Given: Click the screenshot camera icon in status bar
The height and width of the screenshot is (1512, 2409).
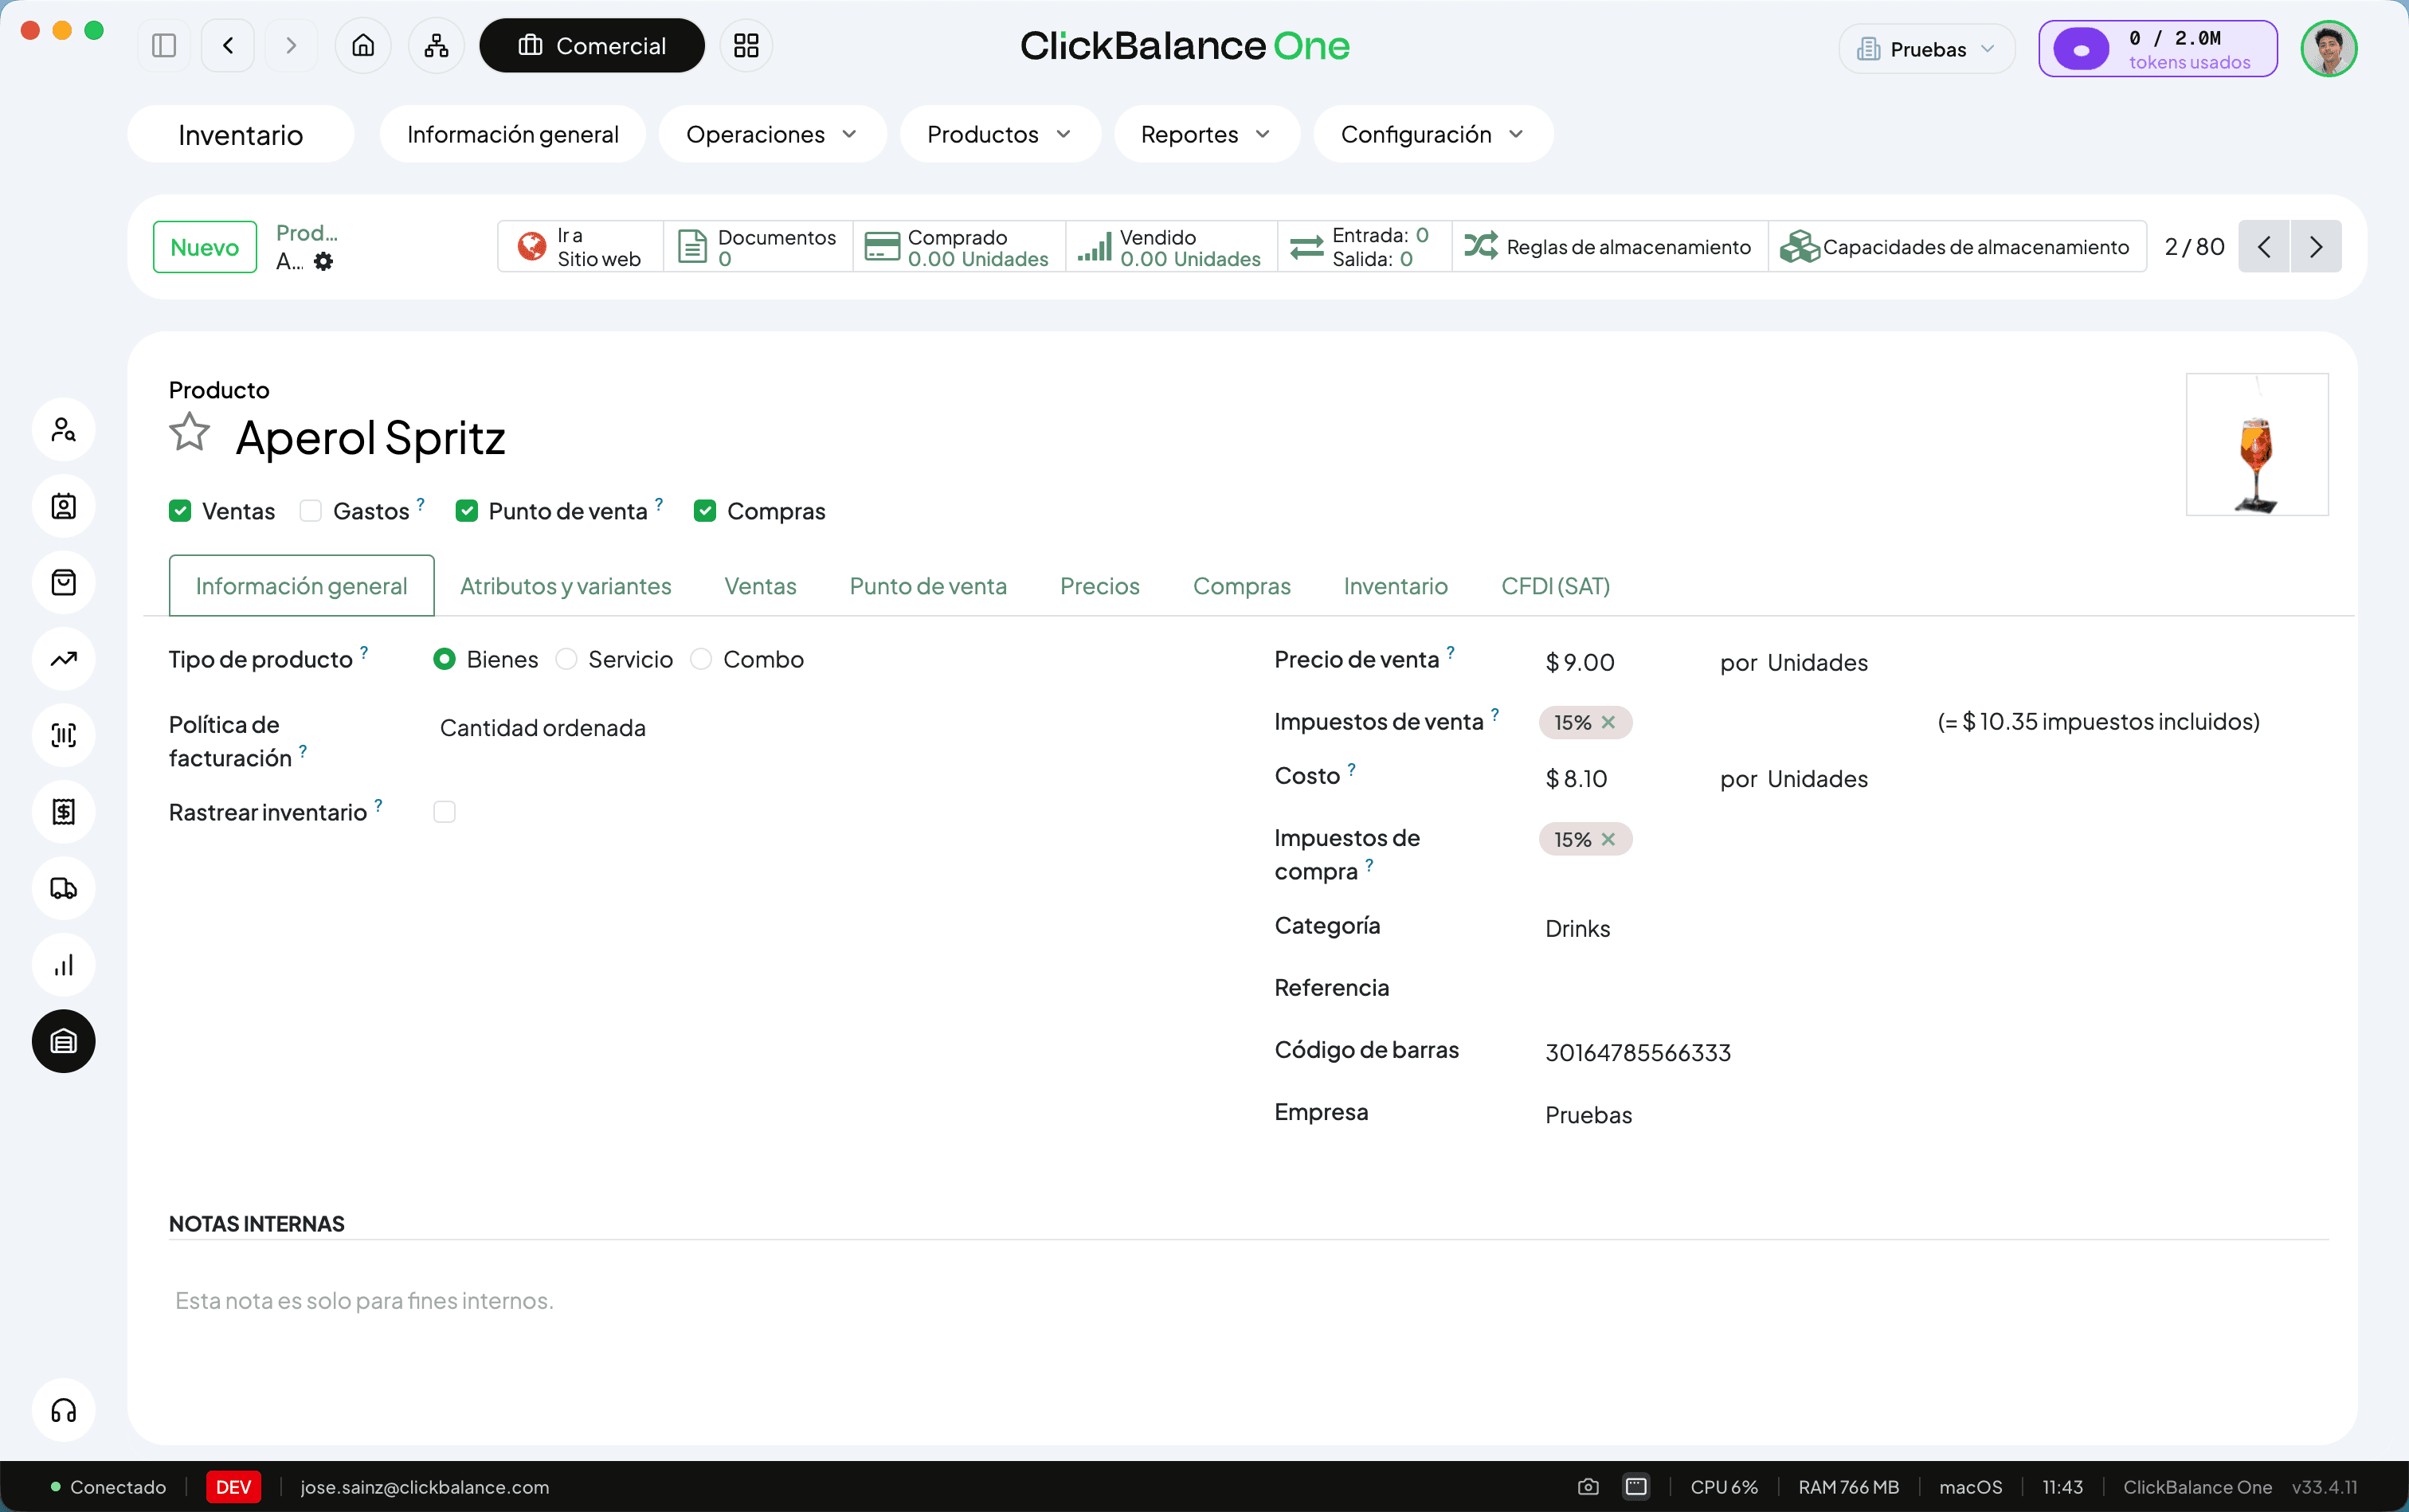Looking at the screenshot, I should pos(1588,1487).
